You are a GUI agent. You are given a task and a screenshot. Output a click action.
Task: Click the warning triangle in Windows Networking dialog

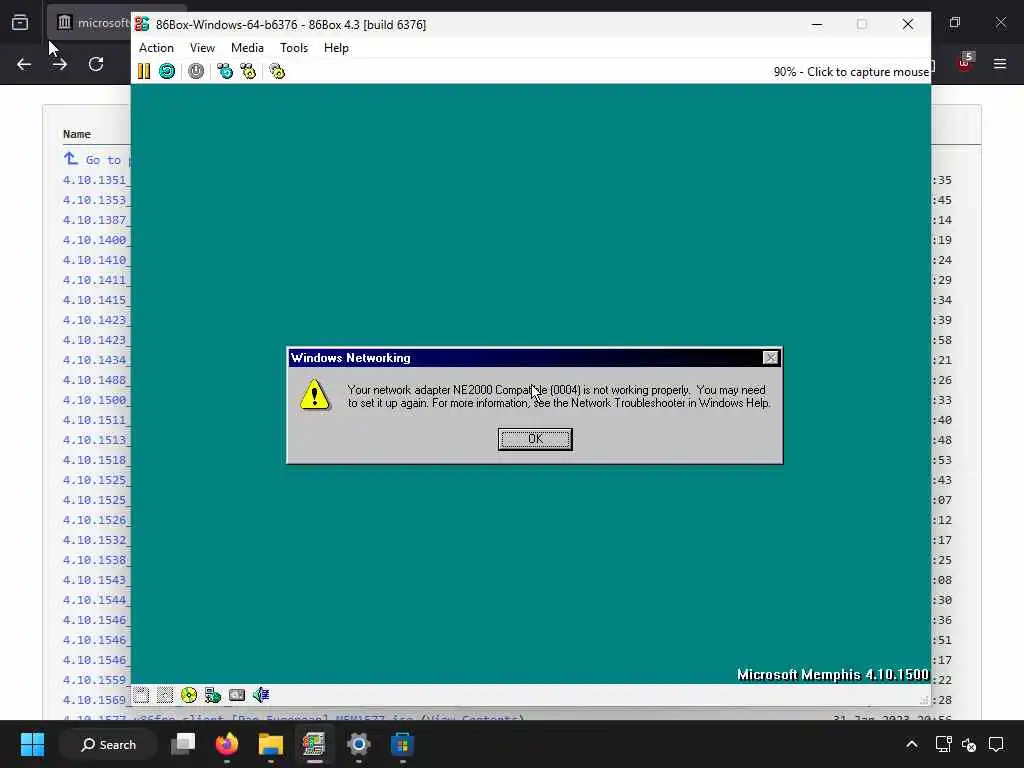click(314, 394)
